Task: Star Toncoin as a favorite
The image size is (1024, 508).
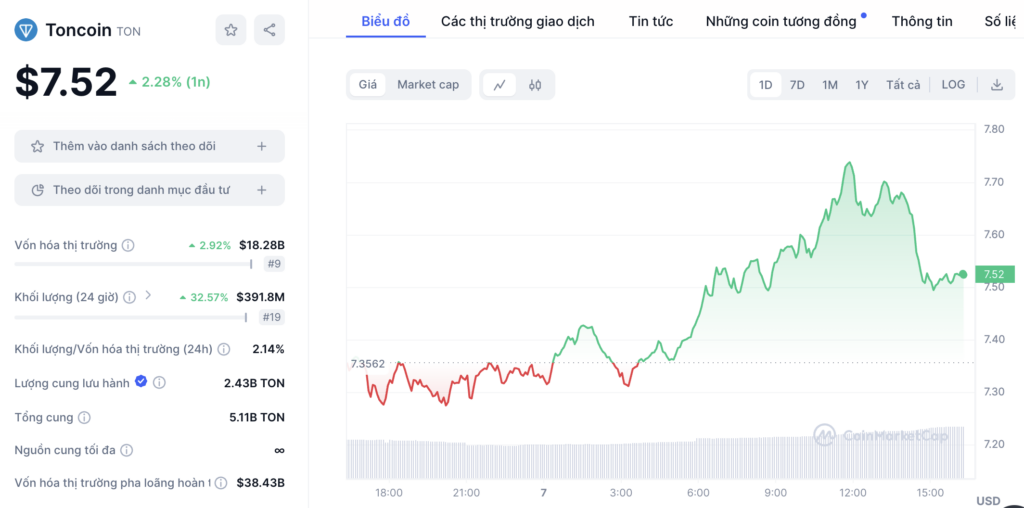Action: [231, 30]
